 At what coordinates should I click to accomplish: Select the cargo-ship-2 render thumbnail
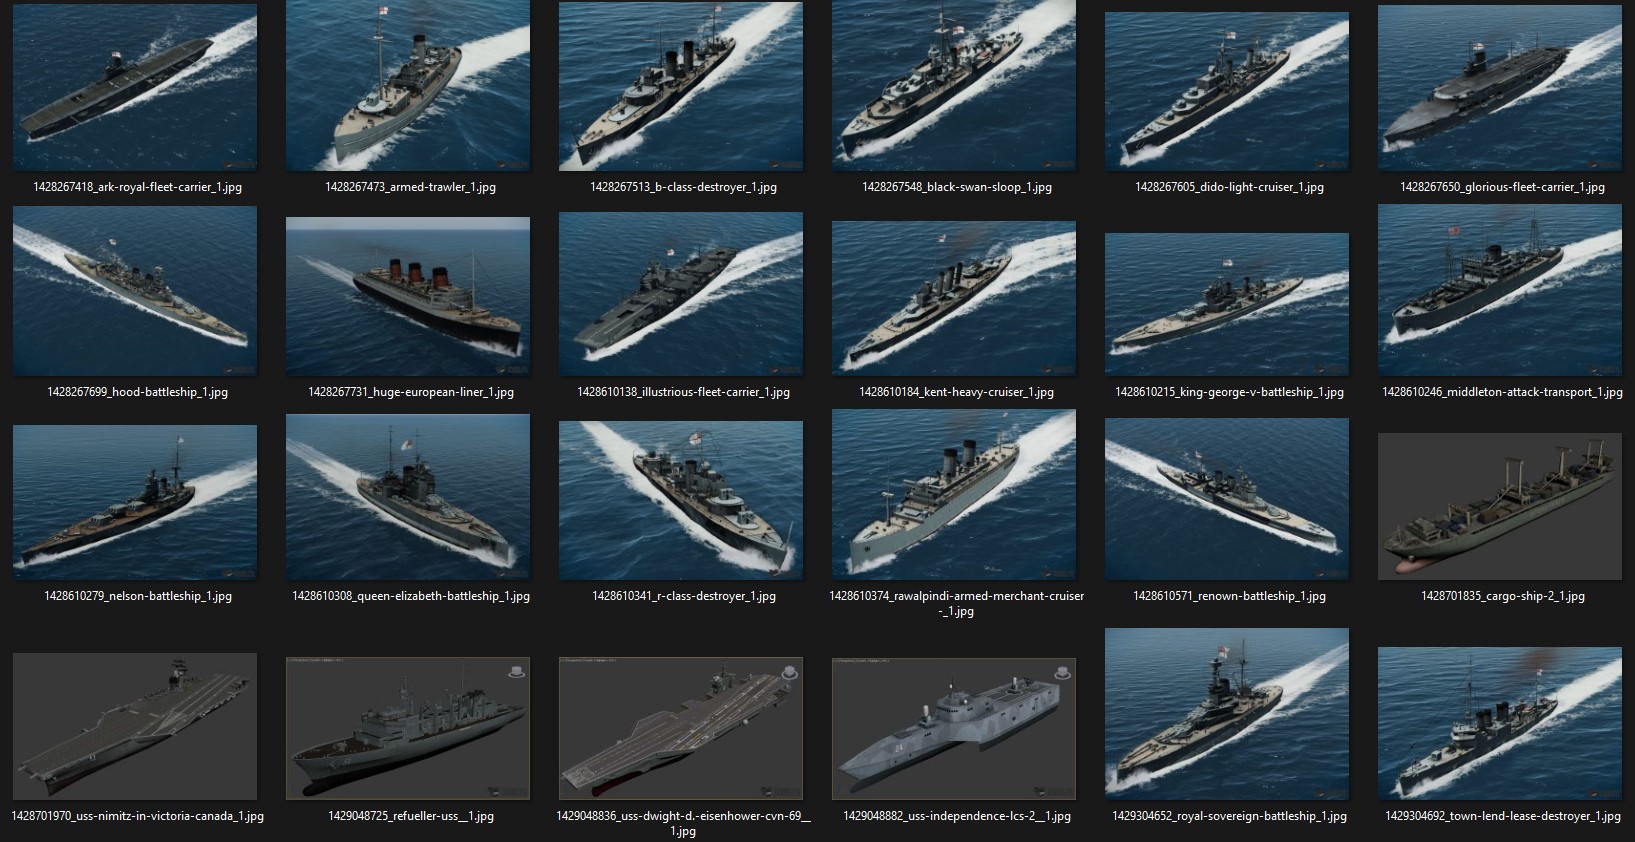[1500, 506]
